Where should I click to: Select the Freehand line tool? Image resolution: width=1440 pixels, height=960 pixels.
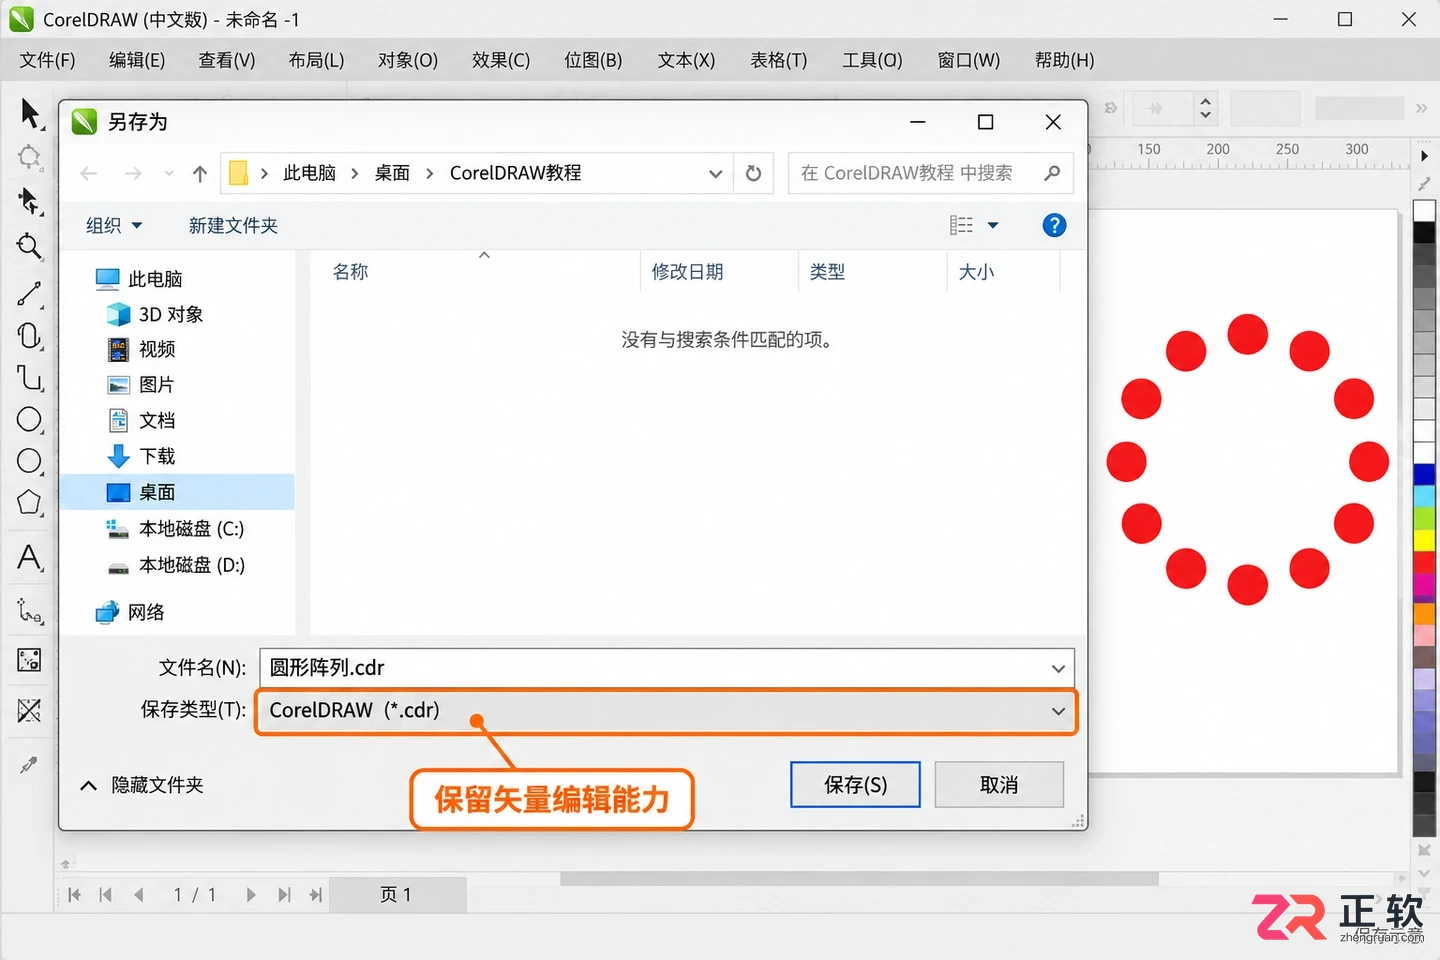tap(29, 294)
